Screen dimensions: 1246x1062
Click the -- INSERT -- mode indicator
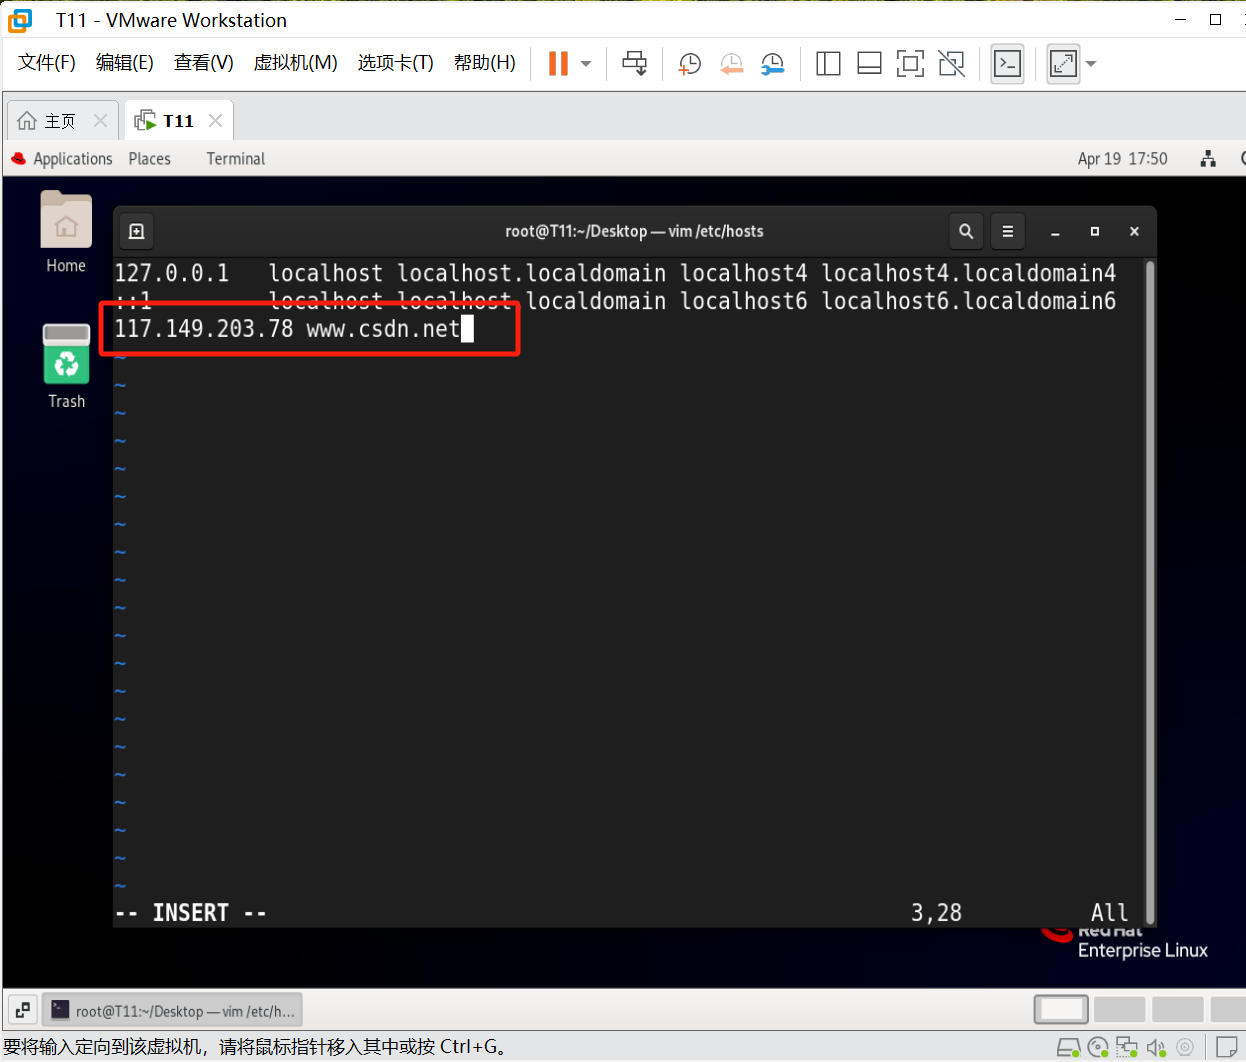(191, 912)
